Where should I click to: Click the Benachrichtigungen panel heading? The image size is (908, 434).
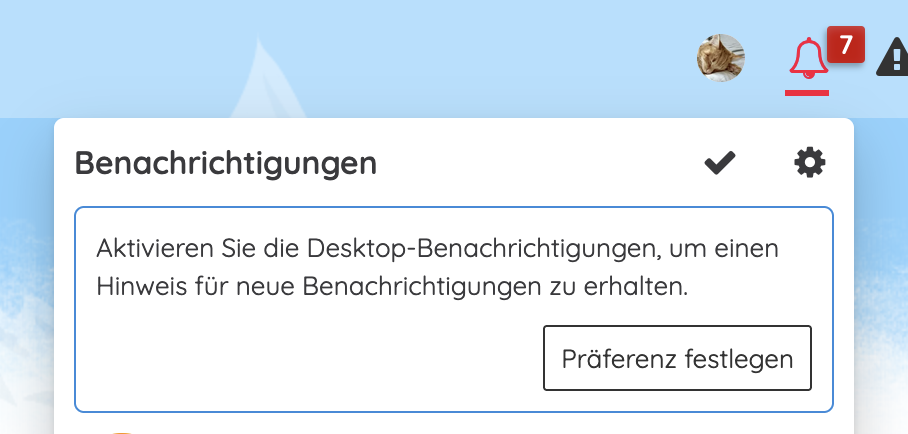[226, 163]
